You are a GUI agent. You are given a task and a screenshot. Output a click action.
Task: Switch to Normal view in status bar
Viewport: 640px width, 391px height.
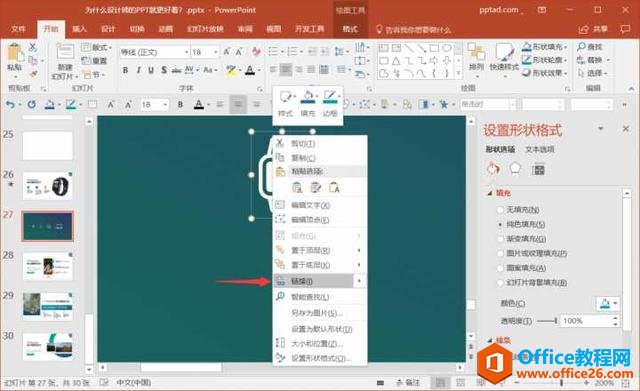click(440, 382)
